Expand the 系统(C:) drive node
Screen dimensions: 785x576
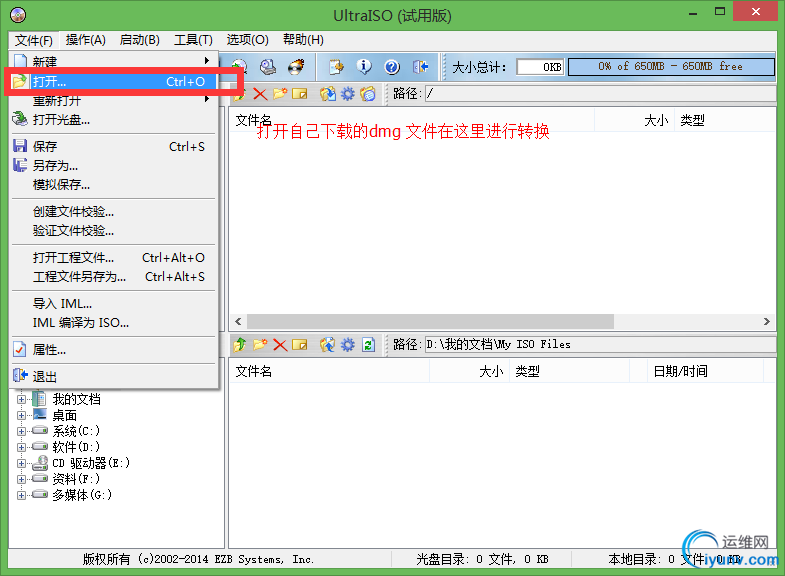click(x=21, y=431)
